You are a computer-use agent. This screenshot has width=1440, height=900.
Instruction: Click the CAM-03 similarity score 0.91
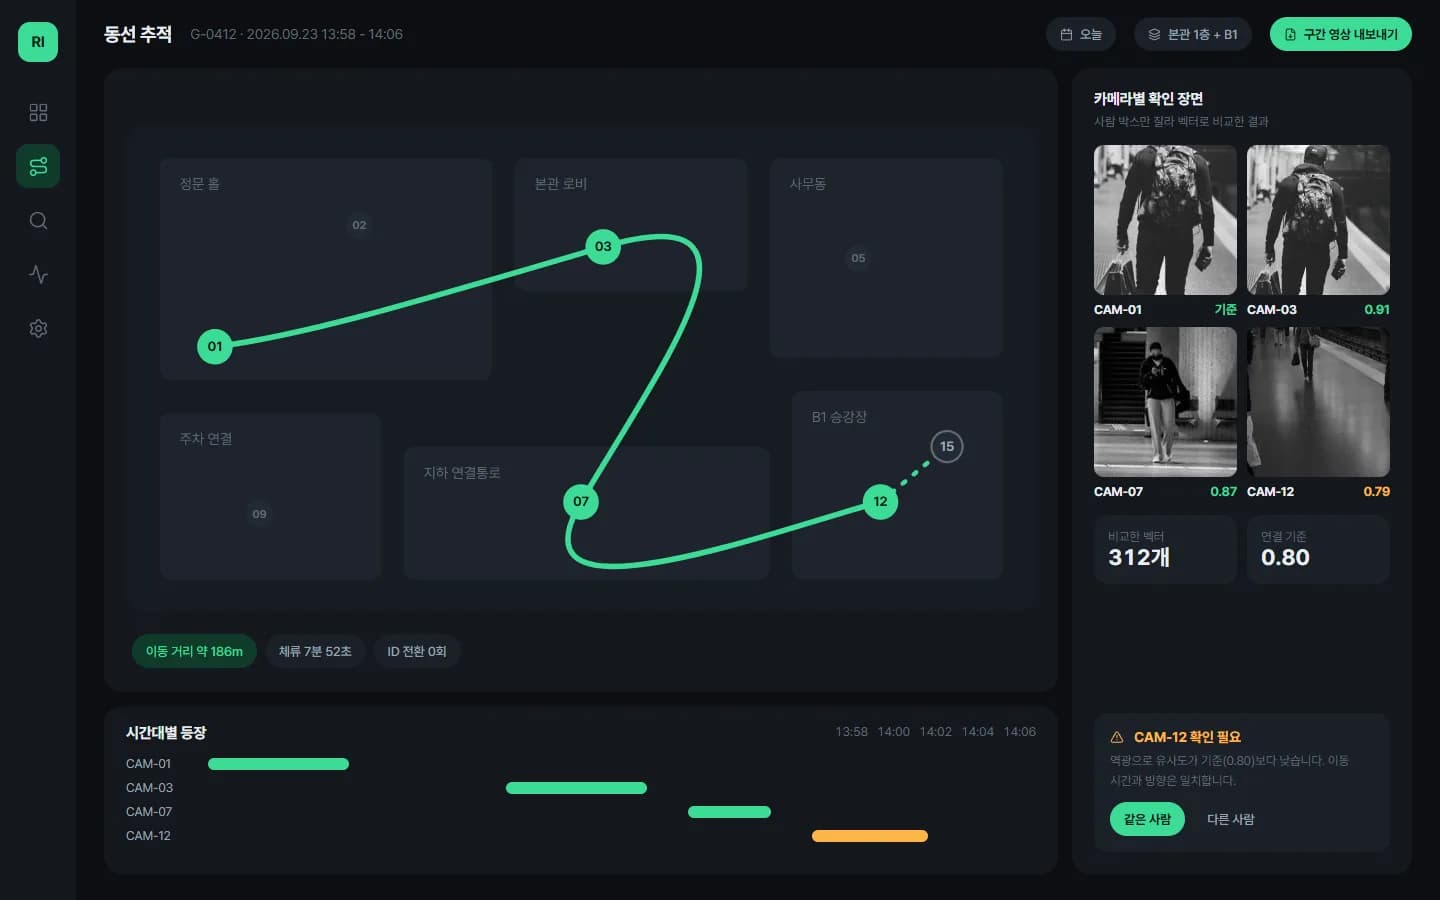[x=1377, y=309]
